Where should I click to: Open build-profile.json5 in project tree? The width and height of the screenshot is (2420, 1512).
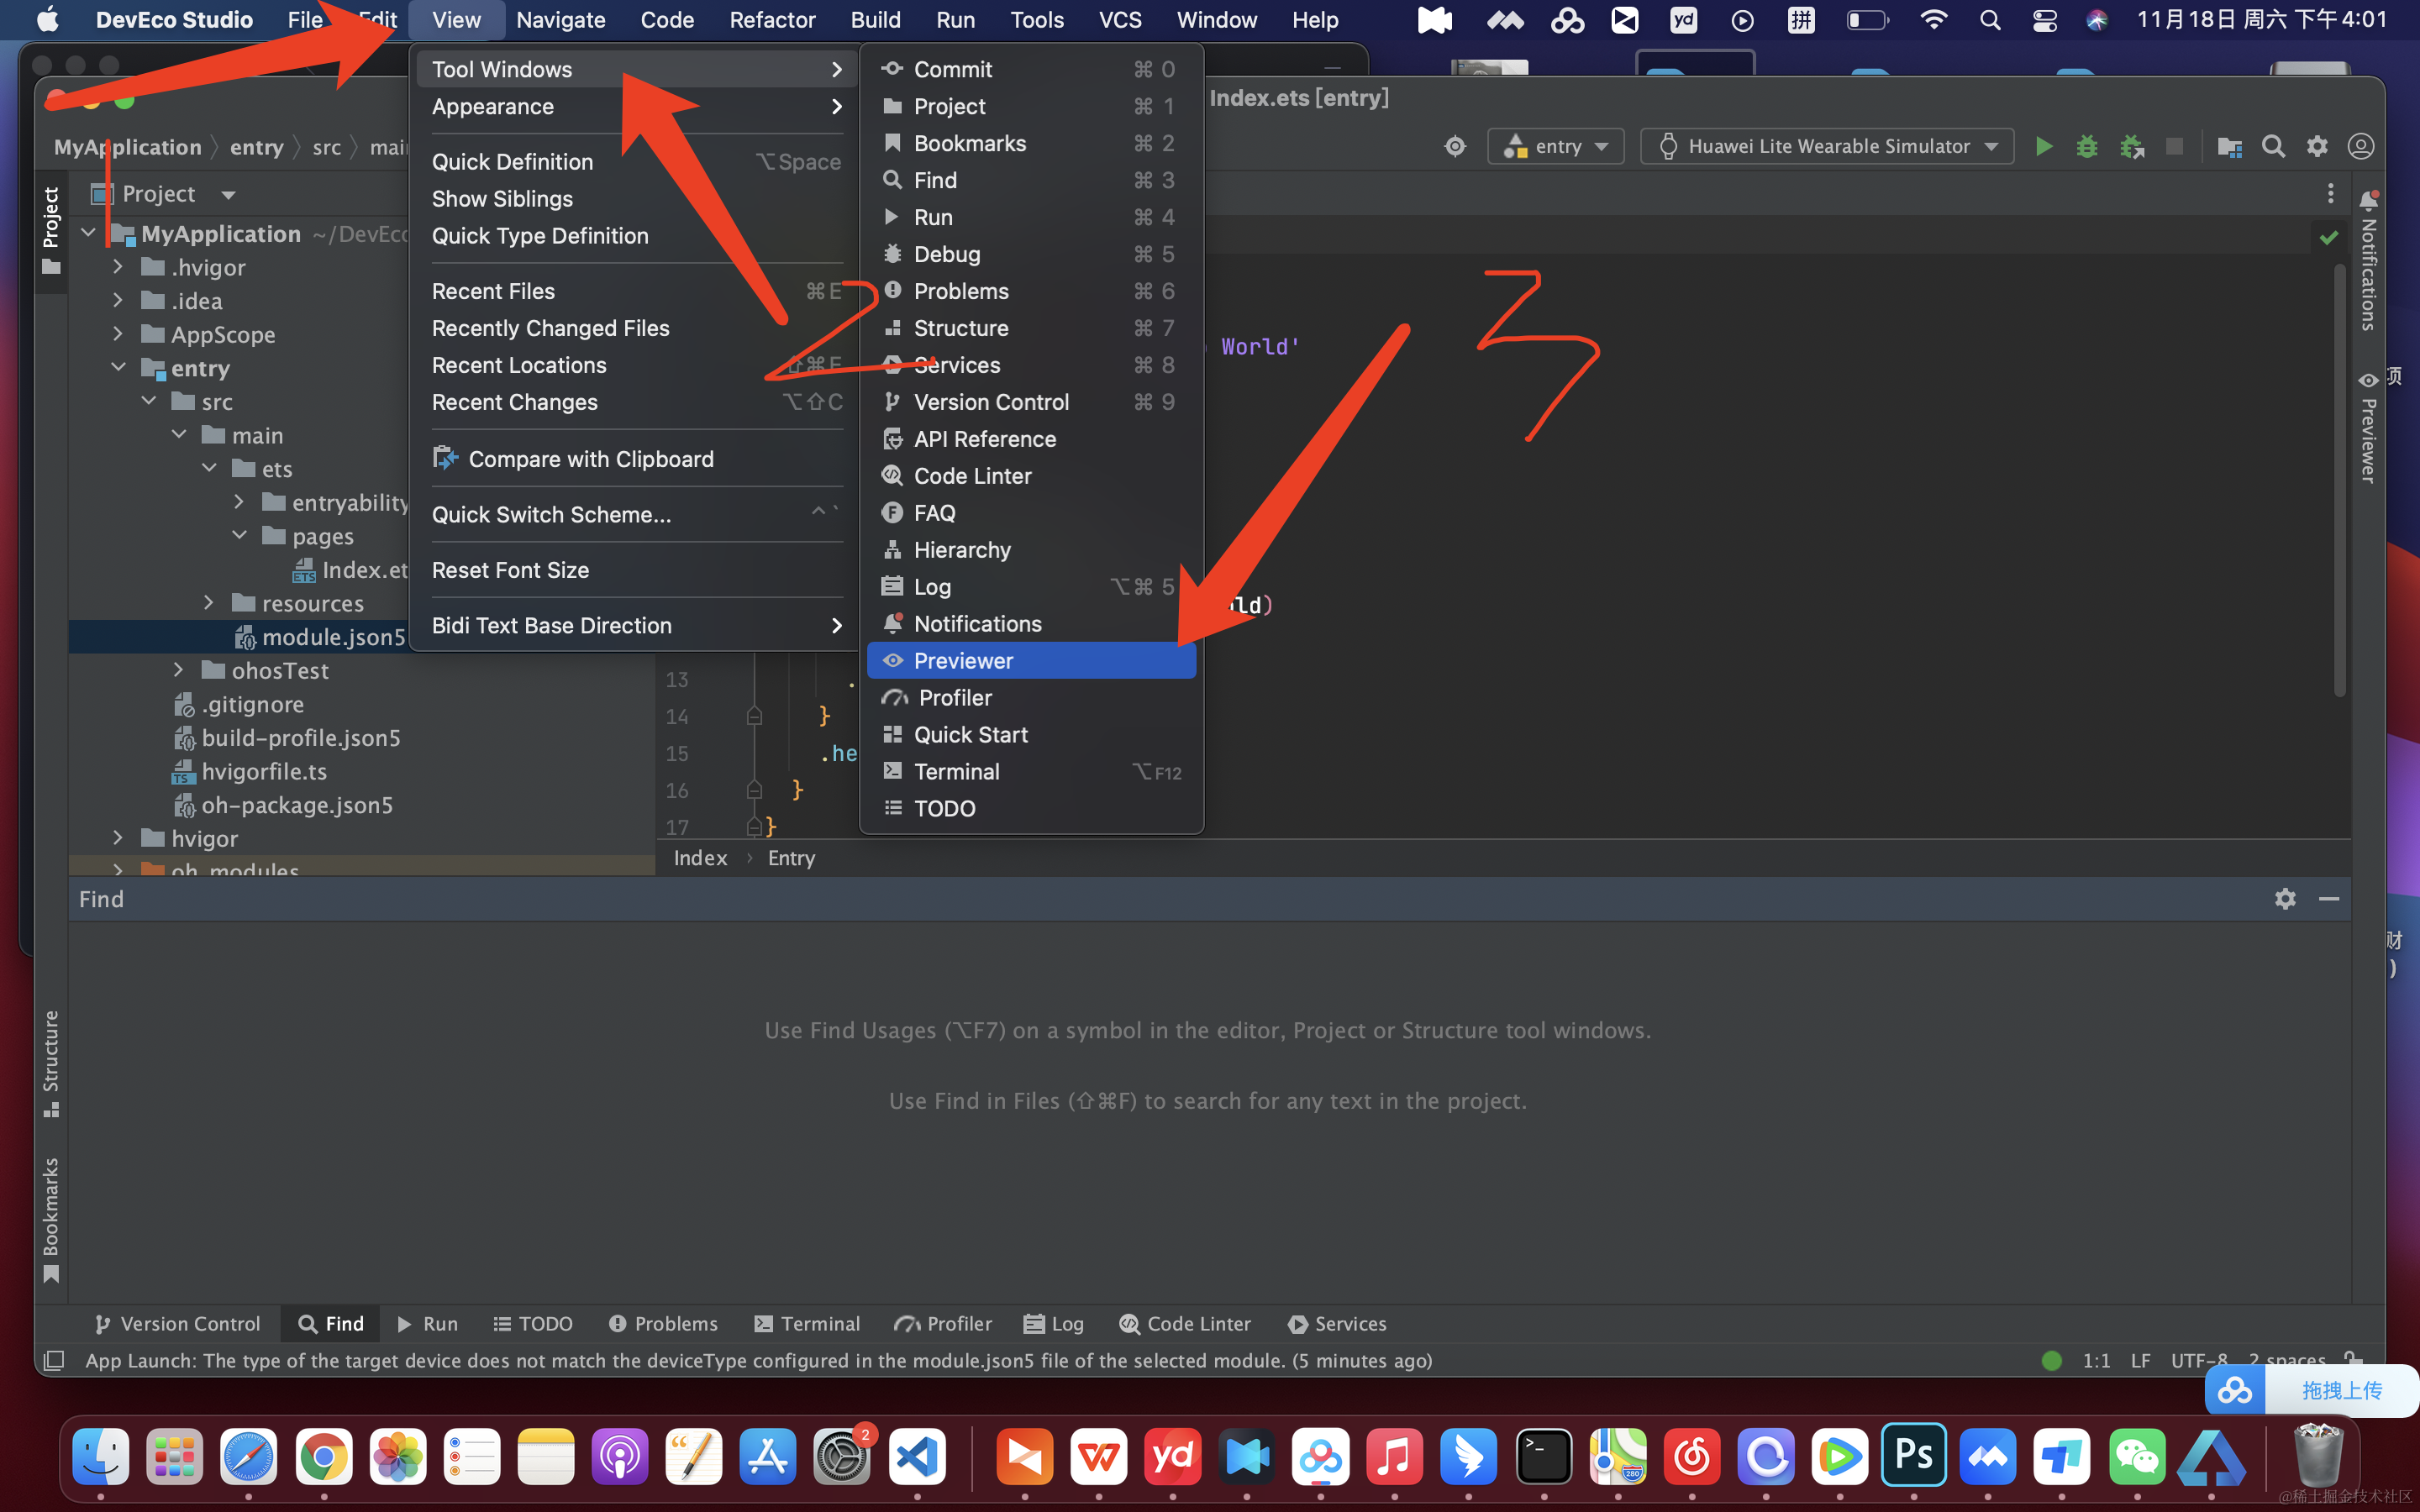click(300, 738)
